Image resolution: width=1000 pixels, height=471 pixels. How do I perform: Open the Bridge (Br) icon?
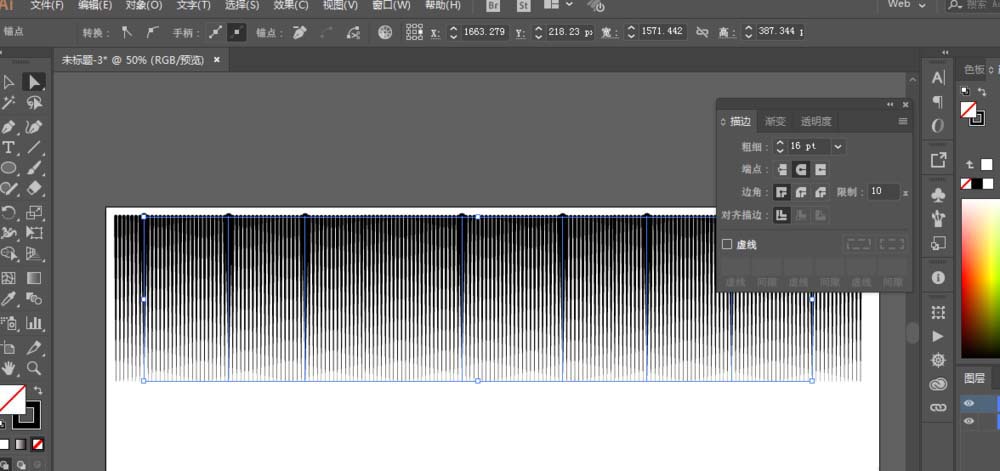point(490,5)
